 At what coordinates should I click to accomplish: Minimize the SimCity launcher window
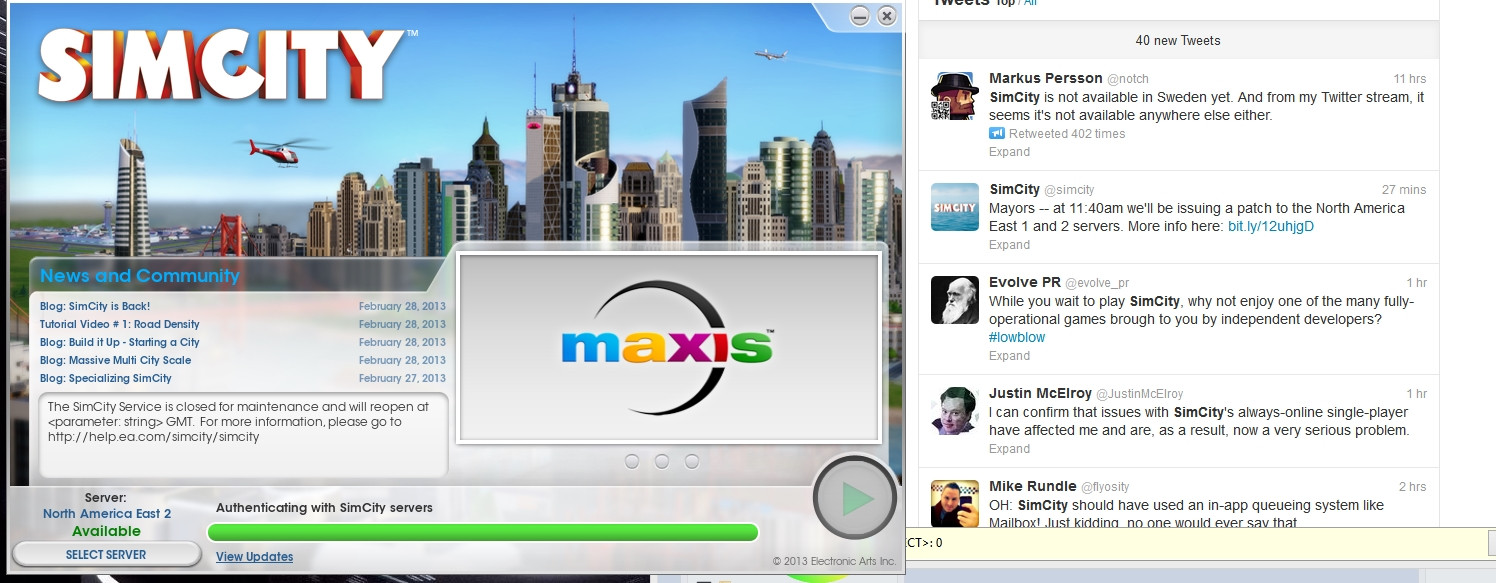(x=860, y=16)
